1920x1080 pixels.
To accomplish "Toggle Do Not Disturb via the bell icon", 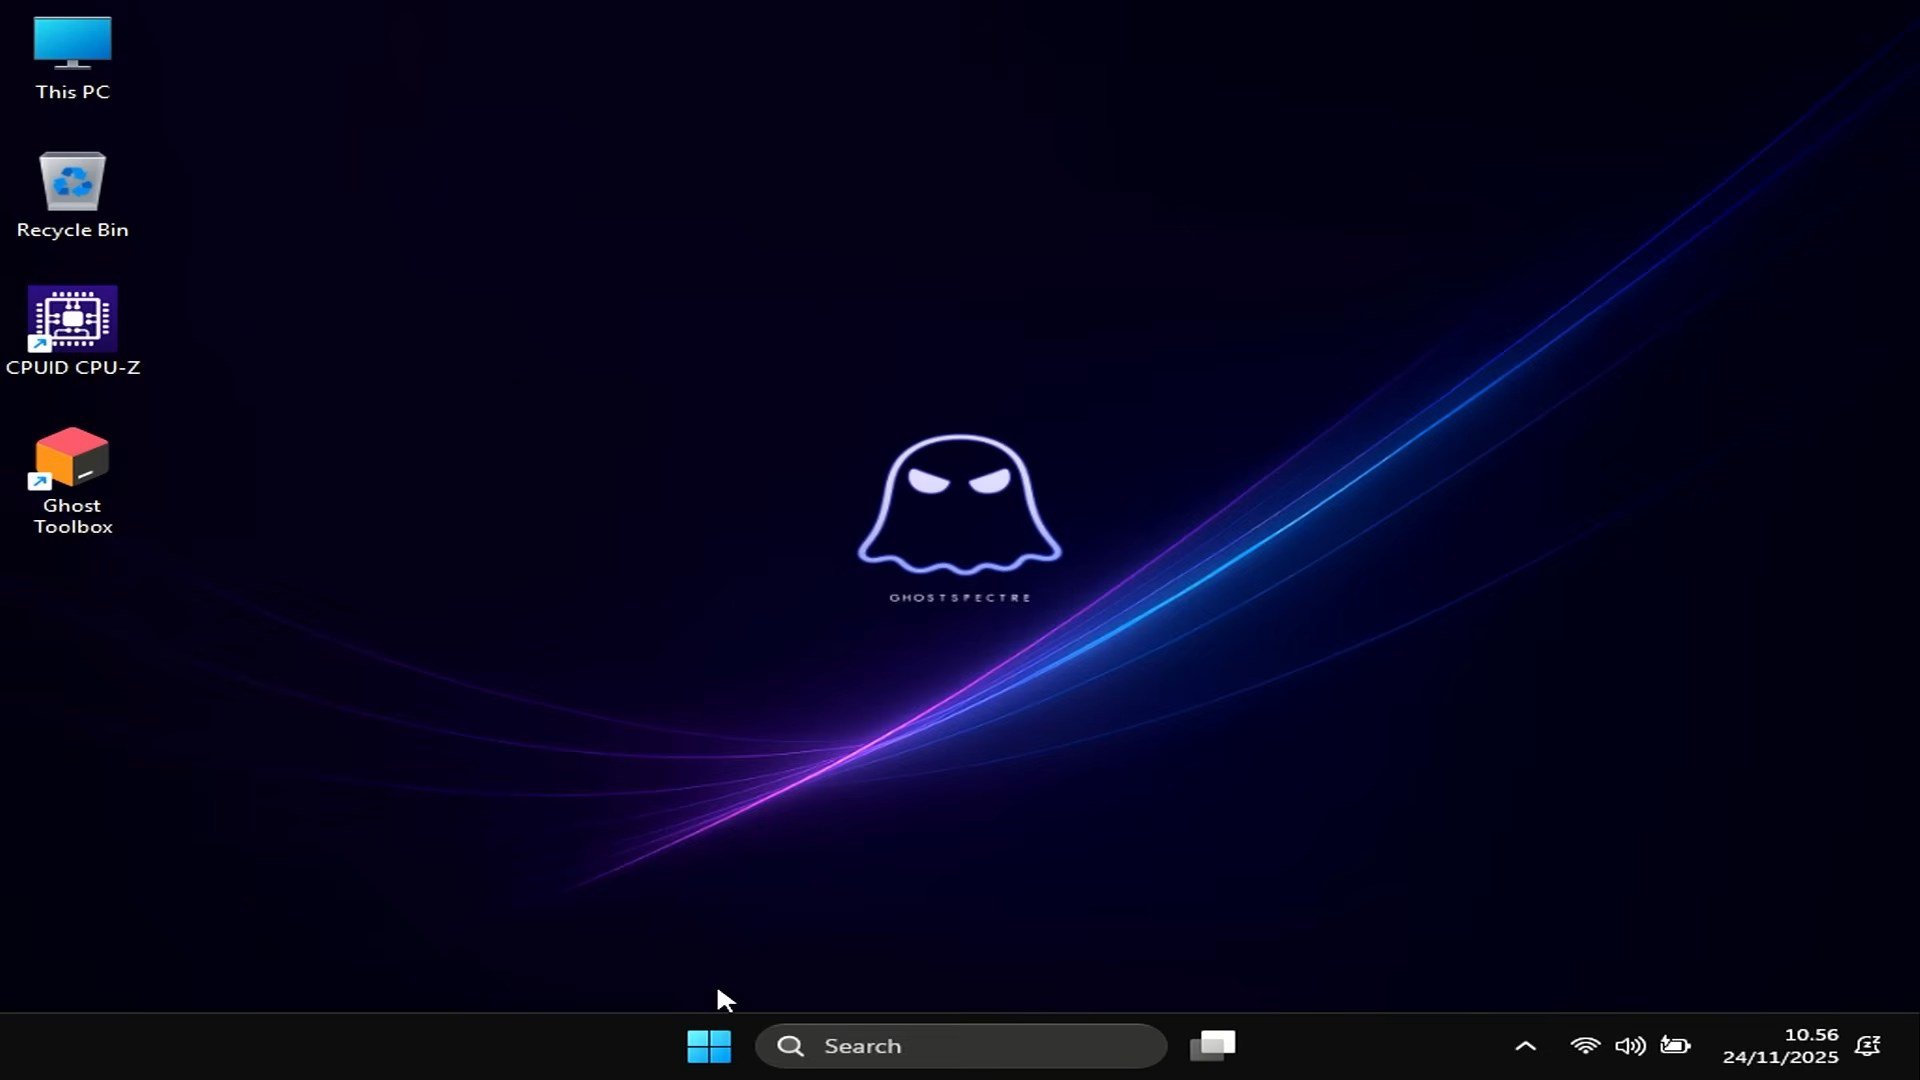I will 1868,1046.
